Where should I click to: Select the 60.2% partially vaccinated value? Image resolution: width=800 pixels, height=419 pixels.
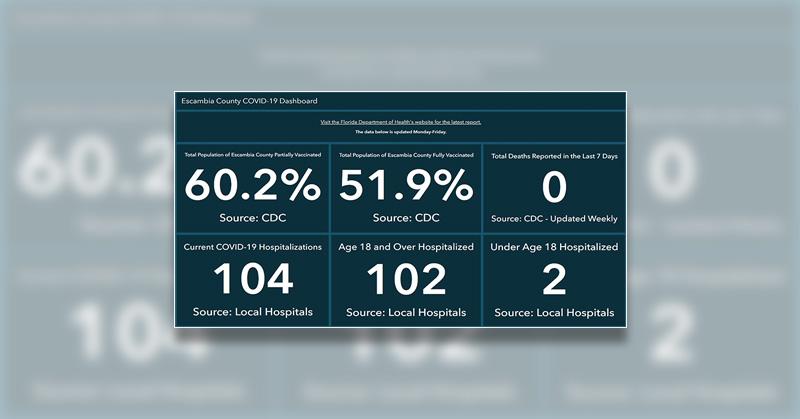(x=252, y=186)
